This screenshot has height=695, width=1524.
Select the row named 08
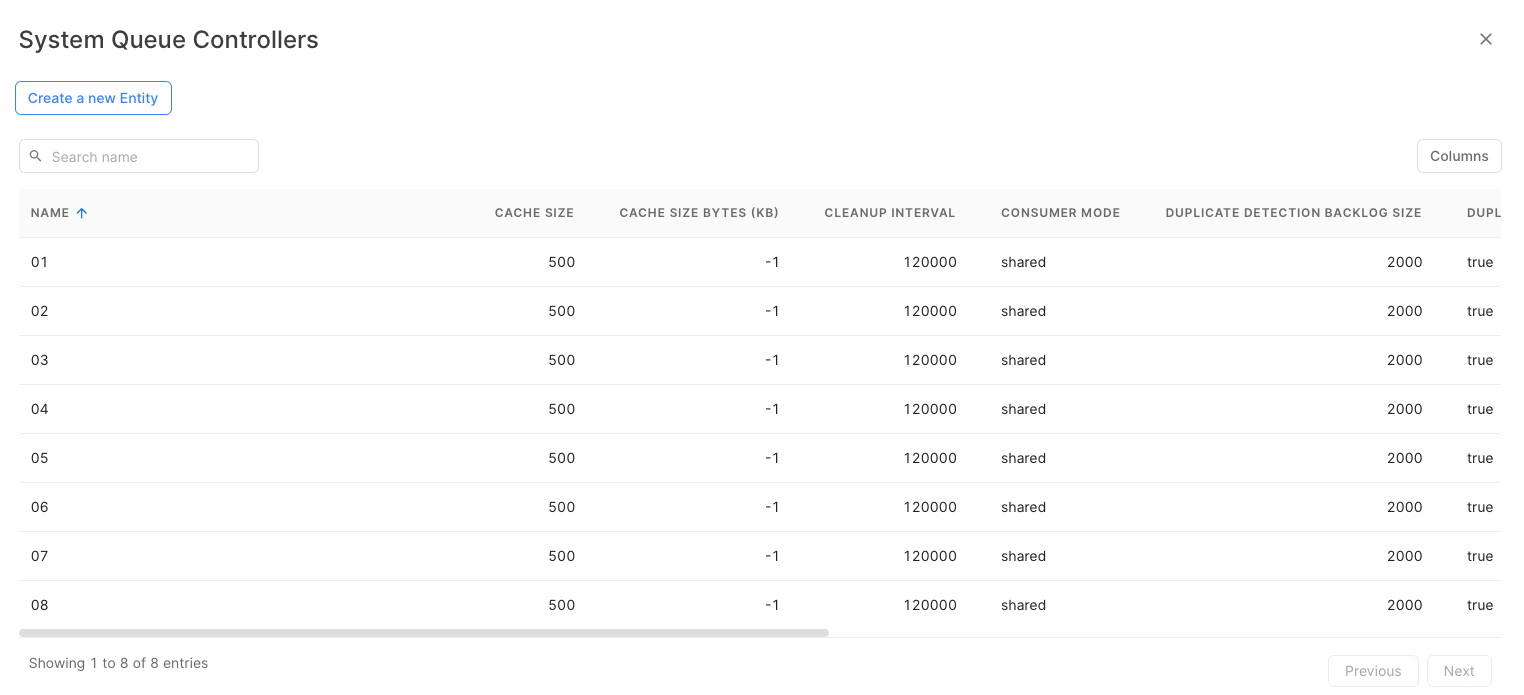40,605
